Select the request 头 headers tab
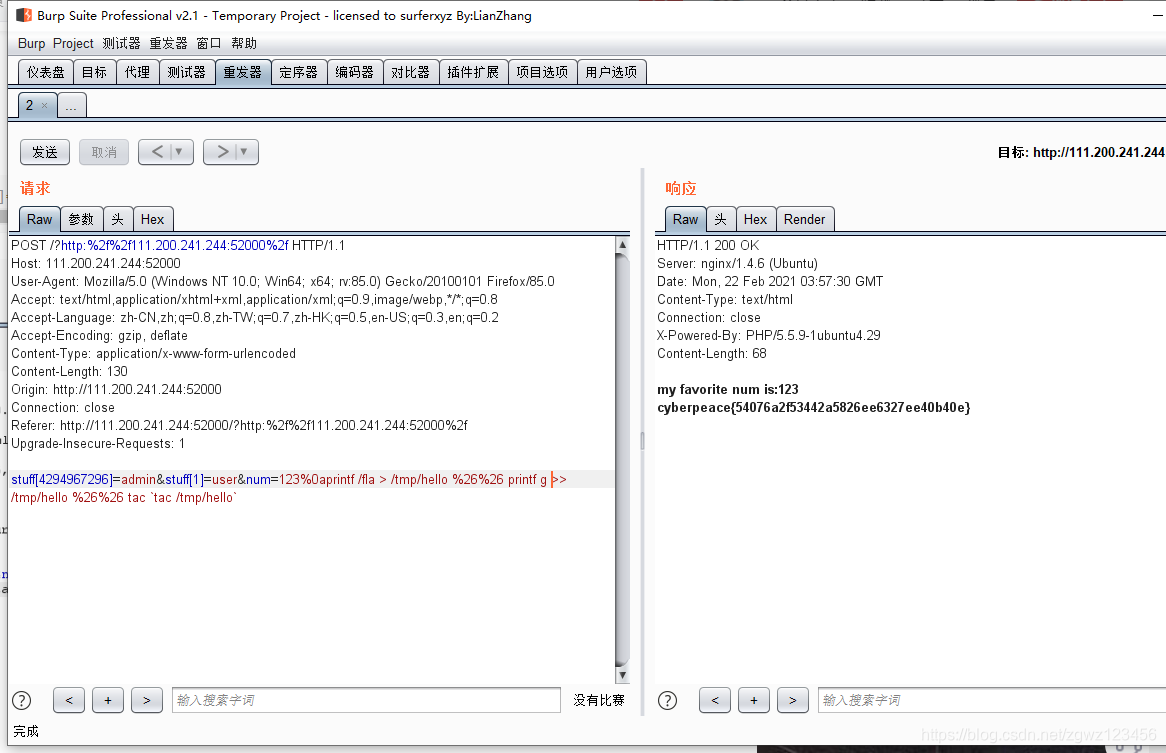 (x=117, y=219)
